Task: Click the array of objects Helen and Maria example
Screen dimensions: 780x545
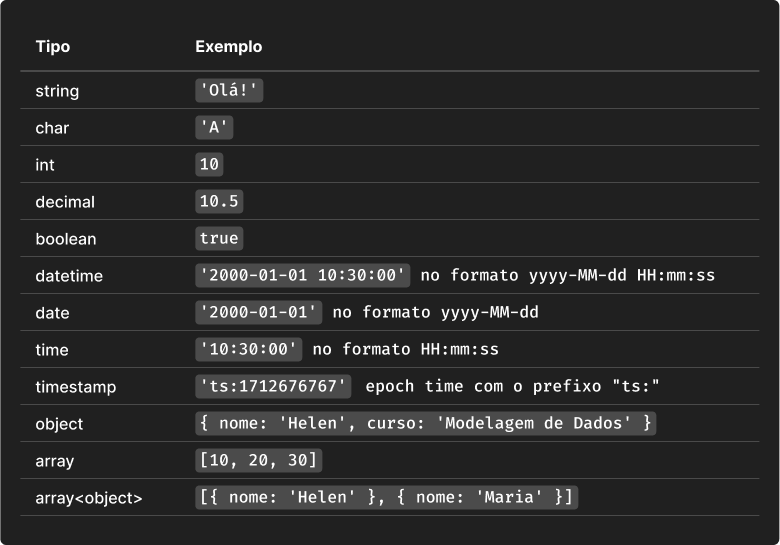Action: tap(386, 497)
